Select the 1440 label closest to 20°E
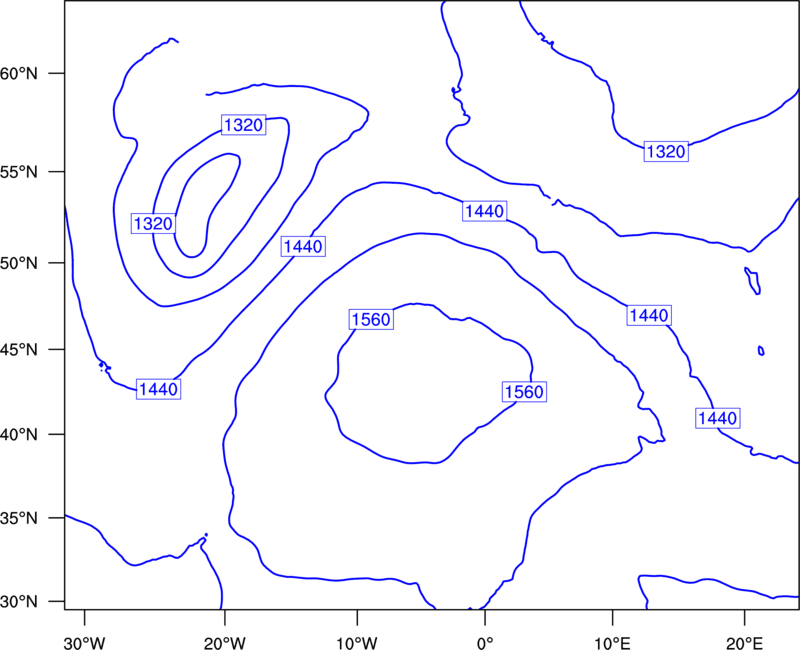This screenshot has width=800, height=650. pos(717,418)
